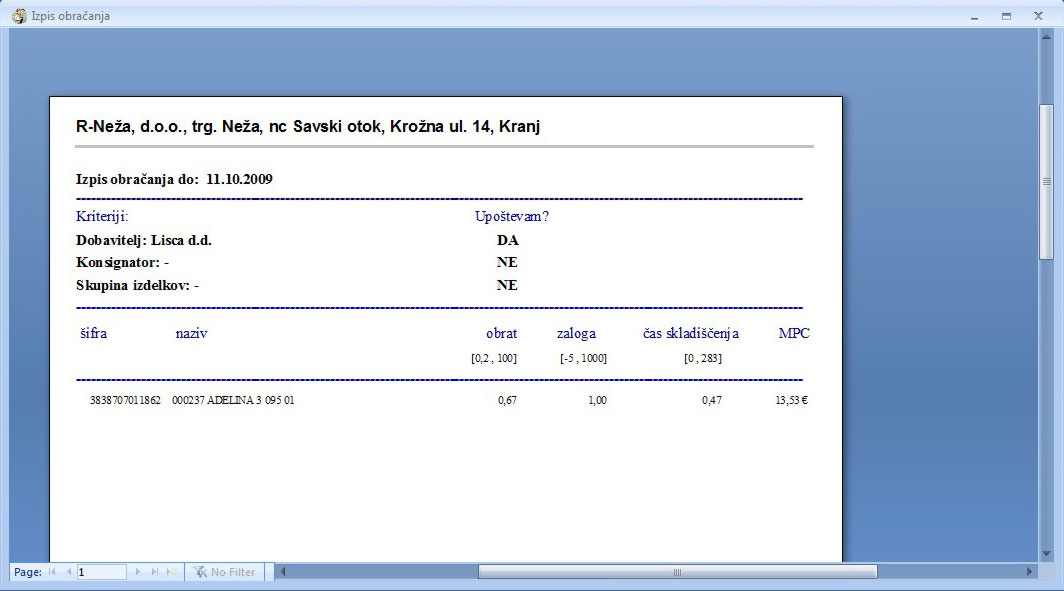Click the 'čas skladiščenja' column header

[x=690, y=333]
